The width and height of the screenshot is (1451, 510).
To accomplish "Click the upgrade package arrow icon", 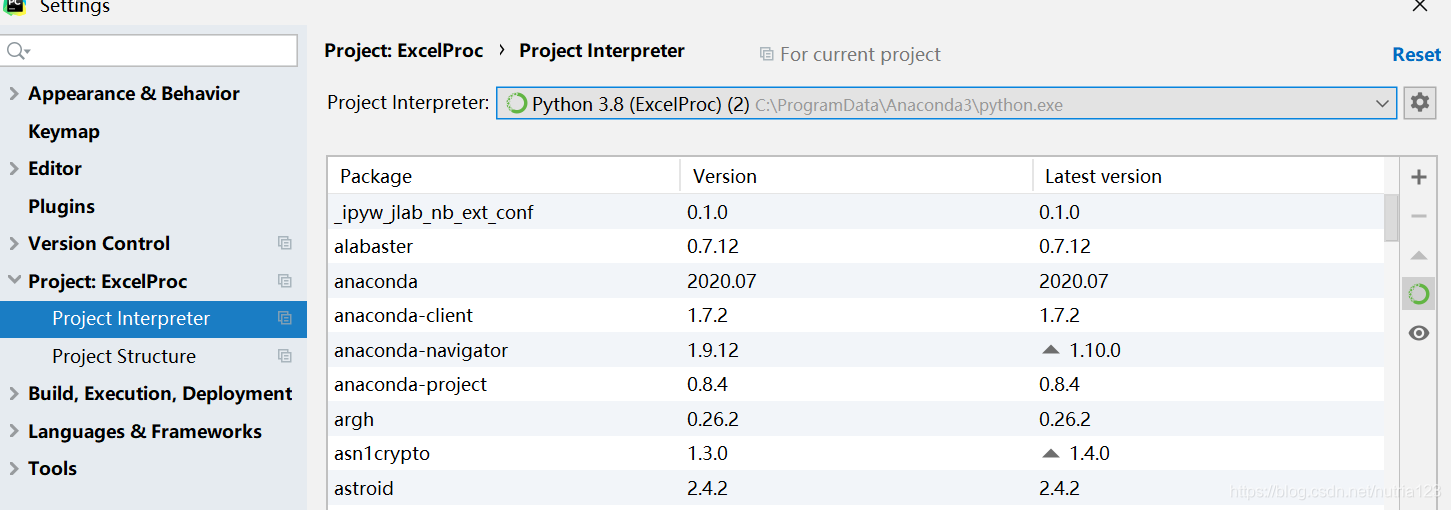I will coord(1418,256).
